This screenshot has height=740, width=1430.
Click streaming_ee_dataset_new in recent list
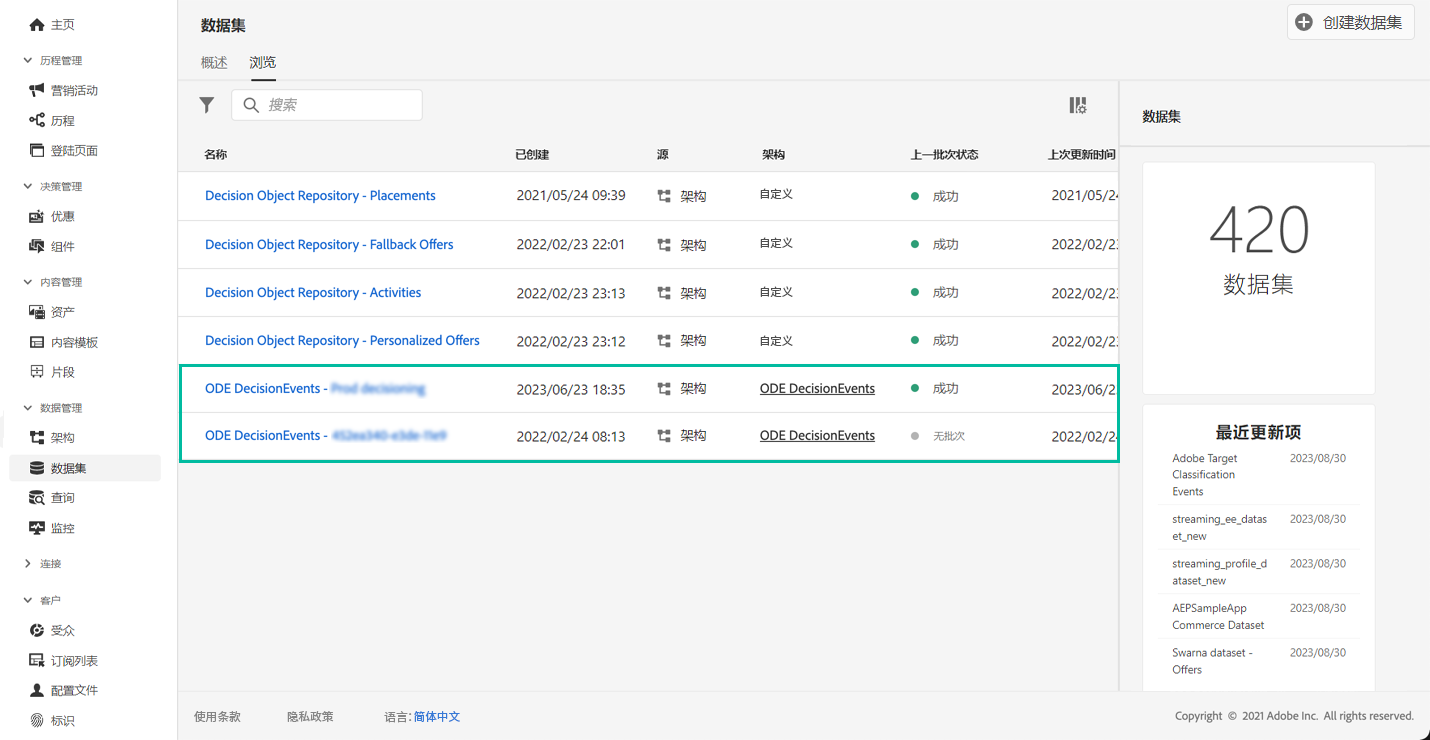point(1220,528)
